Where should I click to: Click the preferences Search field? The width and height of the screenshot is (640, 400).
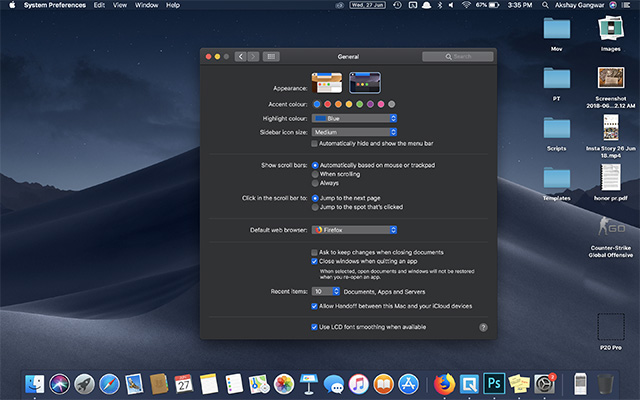[458, 56]
